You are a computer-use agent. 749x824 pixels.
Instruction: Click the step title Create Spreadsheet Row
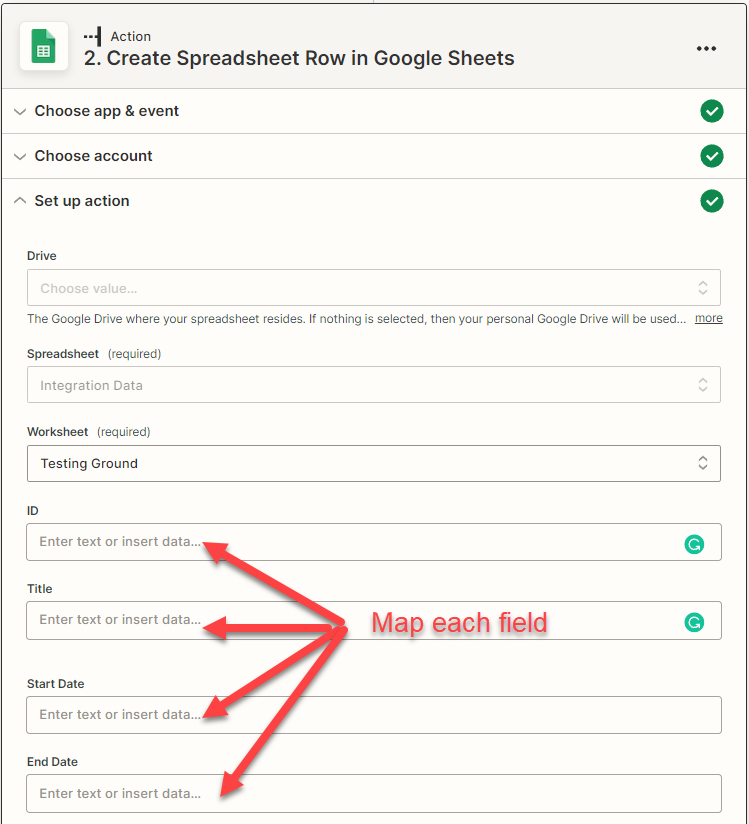pyautogui.click(x=299, y=58)
